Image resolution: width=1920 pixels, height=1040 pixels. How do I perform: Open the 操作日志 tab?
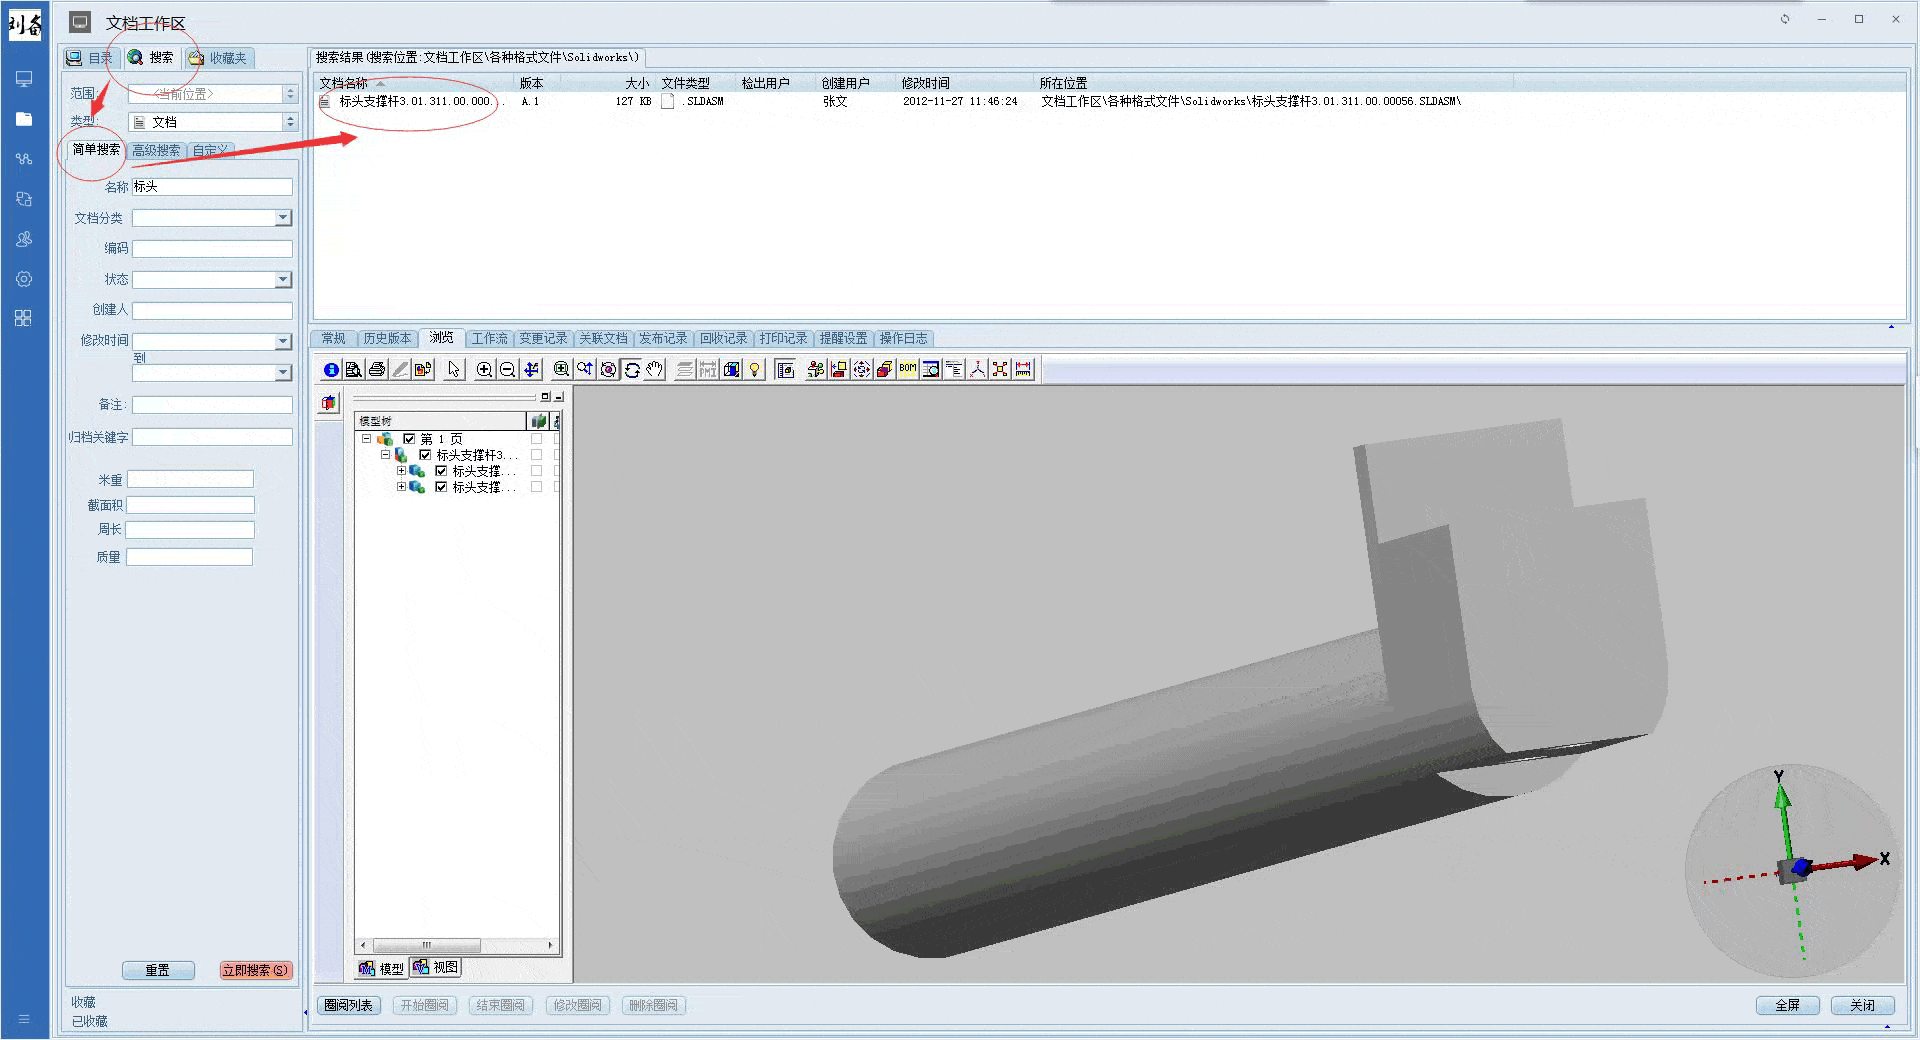click(903, 338)
